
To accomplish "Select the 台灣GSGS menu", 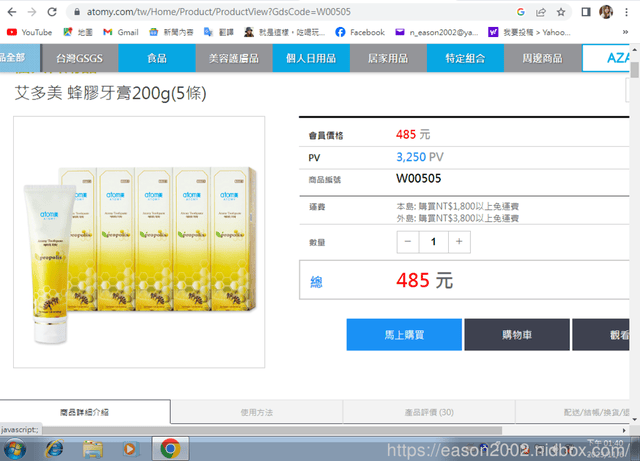I will coord(80,58).
